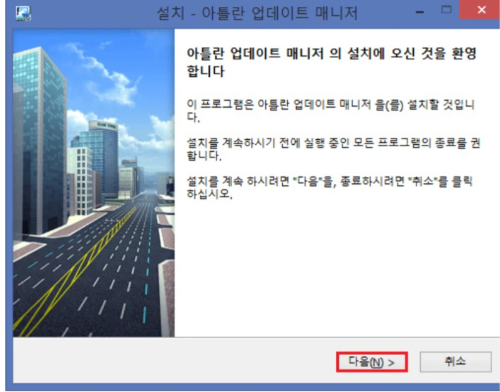Select the title bar text 설치 - 아틀란 업데이트 매니저
This screenshot has width=500, height=392.
(257, 14)
